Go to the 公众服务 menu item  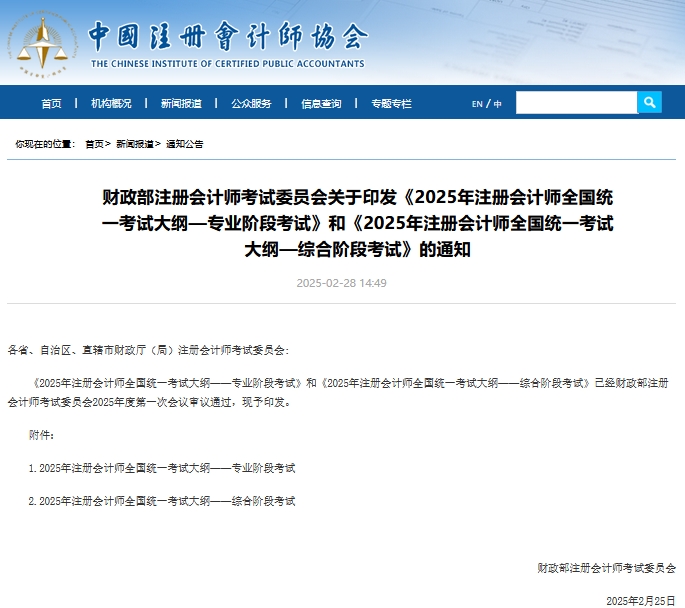coord(251,104)
